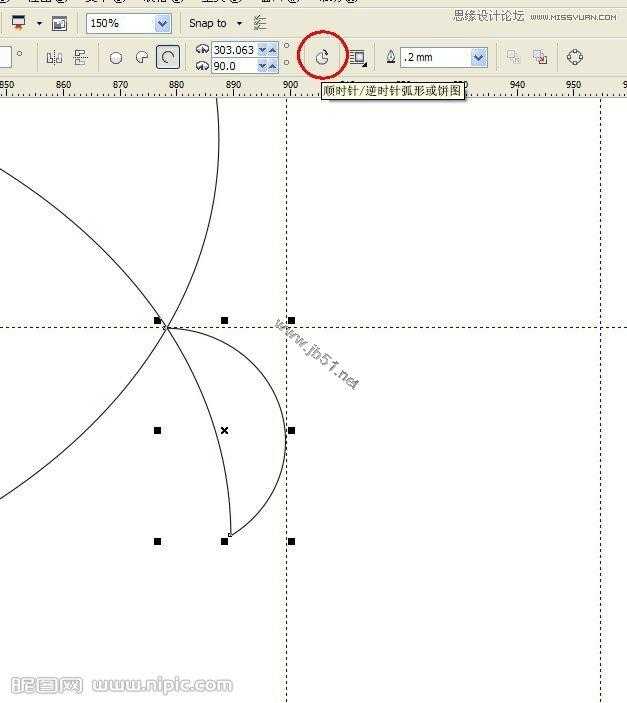
Task: Decrease the starting angle 303.063 value
Action: pyautogui.click(x=262, y=50)
